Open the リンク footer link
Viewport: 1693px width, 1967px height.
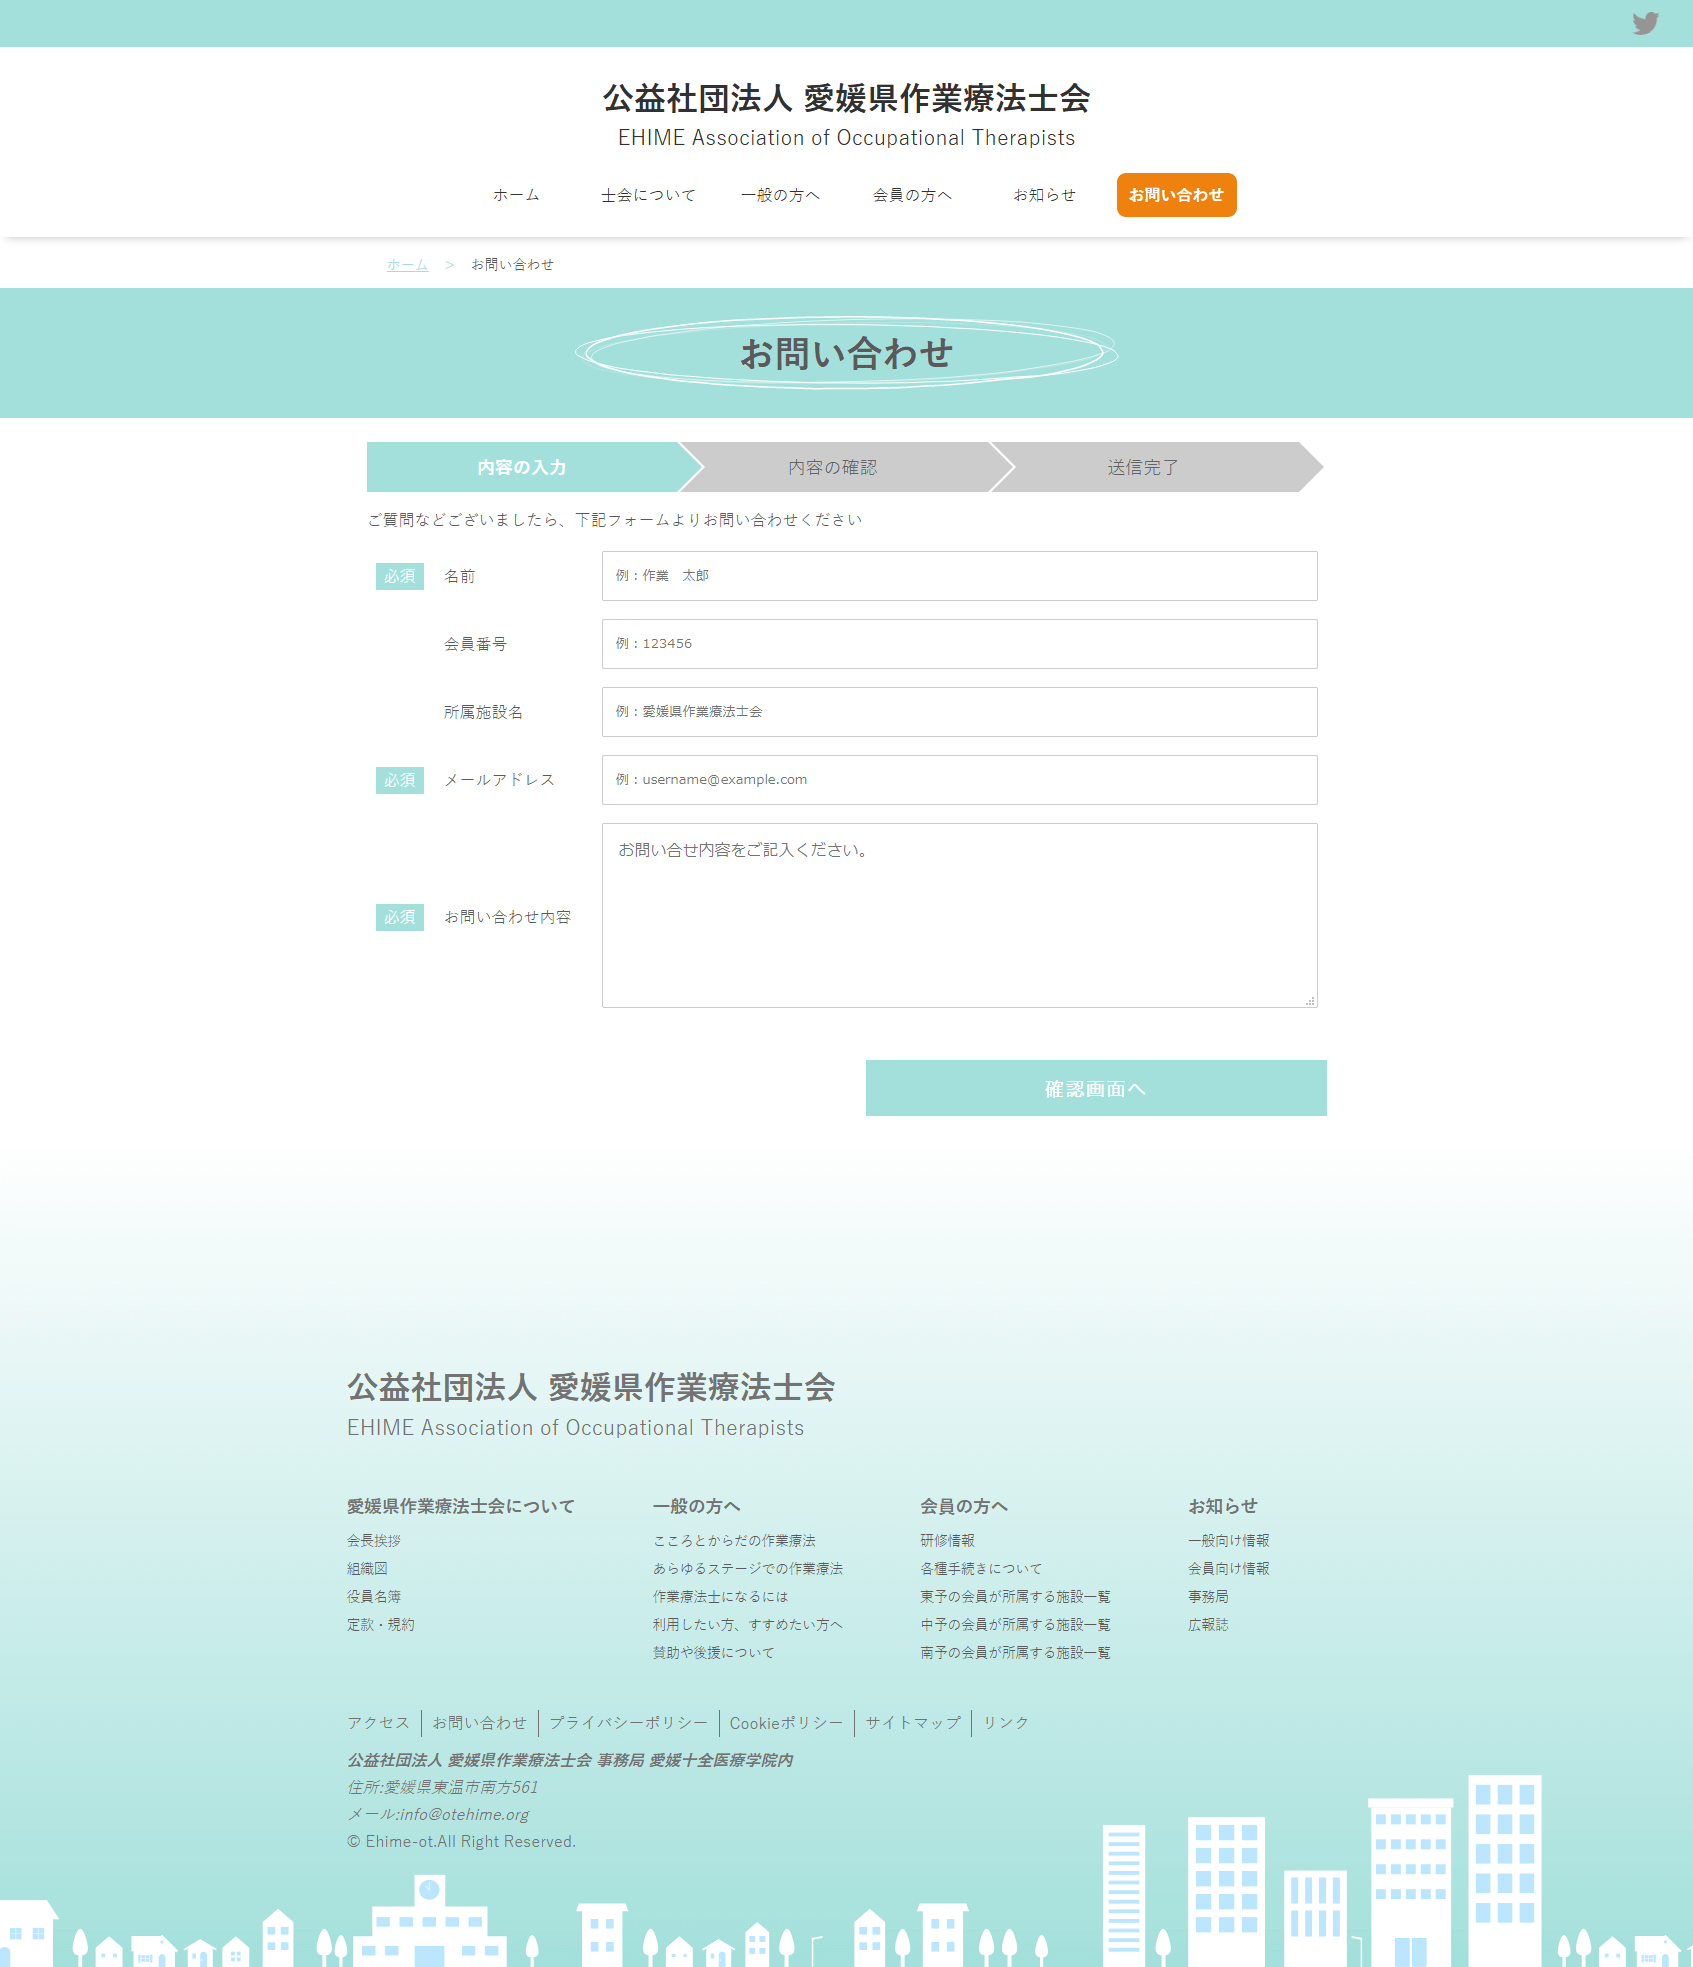click(1006, 1723)
